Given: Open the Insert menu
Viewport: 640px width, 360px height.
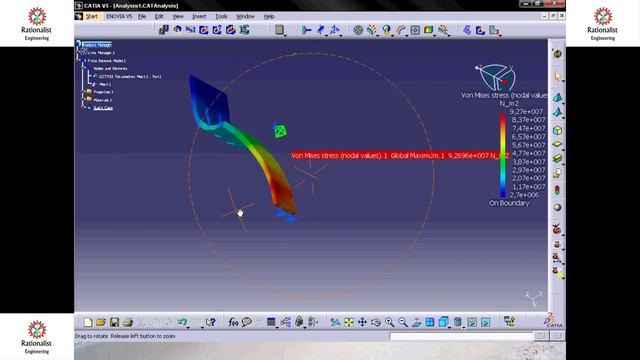Looking at the screenshot, I should pyautogui.click(x=199, y=16).
